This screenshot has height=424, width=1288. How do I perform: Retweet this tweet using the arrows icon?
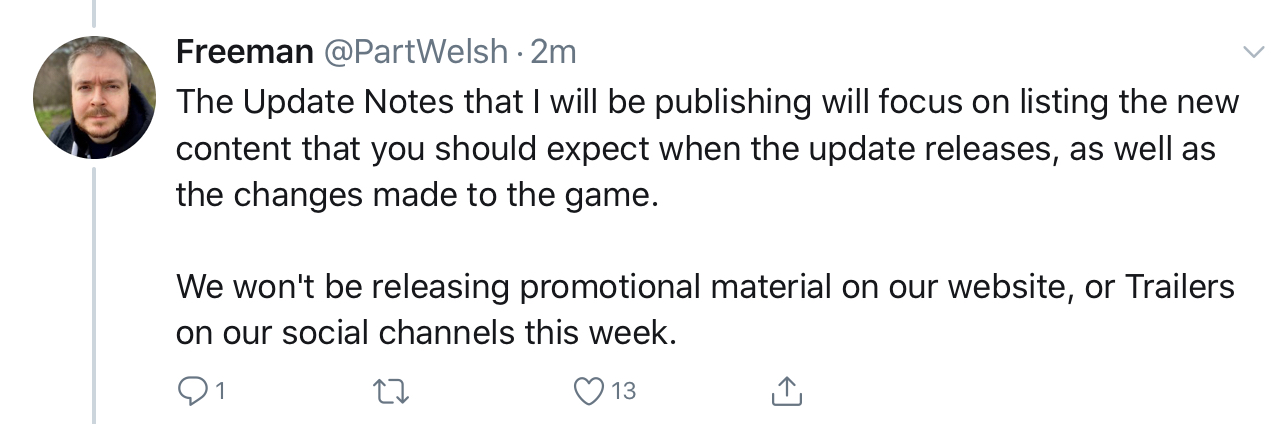386,392
